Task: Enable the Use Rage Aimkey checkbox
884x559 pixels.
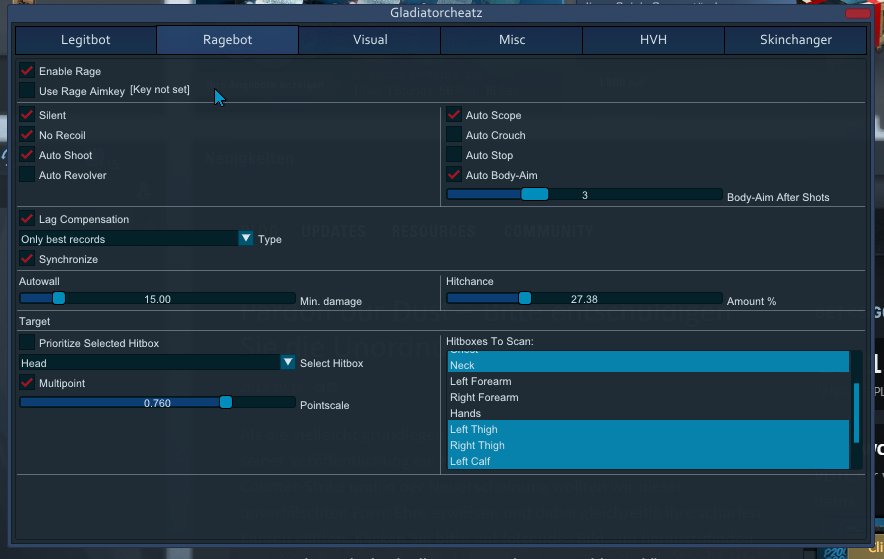Action: tap(27, 91)
